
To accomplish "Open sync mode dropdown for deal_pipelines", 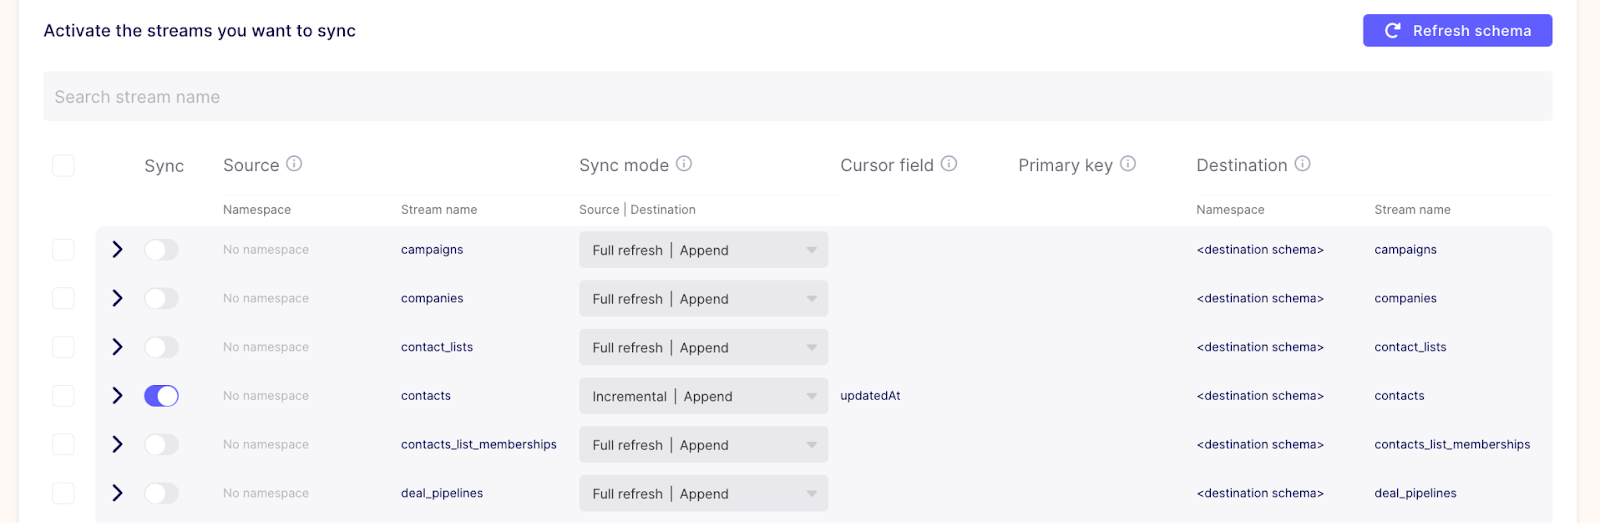I will (703, 494).
